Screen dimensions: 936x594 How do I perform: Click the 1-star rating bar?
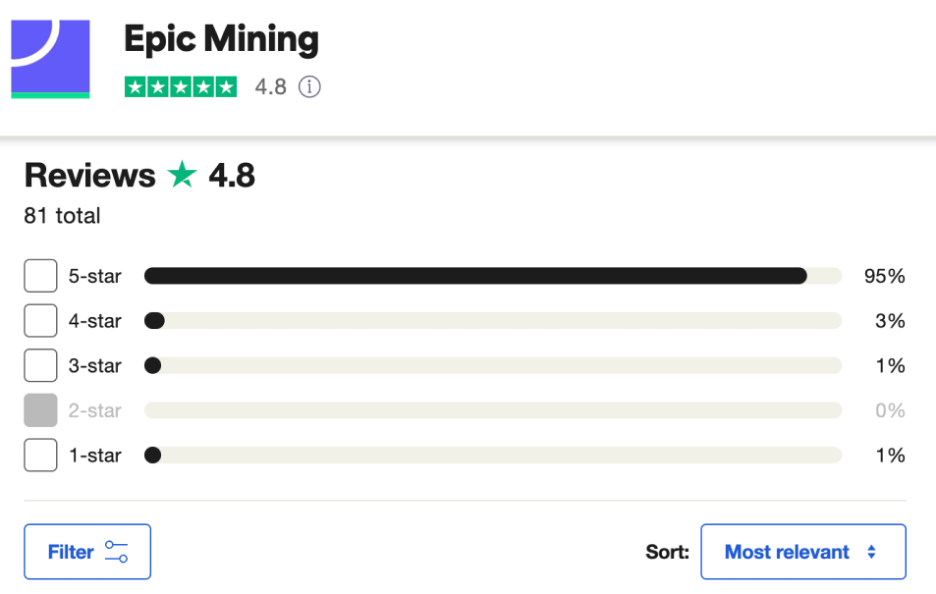click(x=492, y=455)
